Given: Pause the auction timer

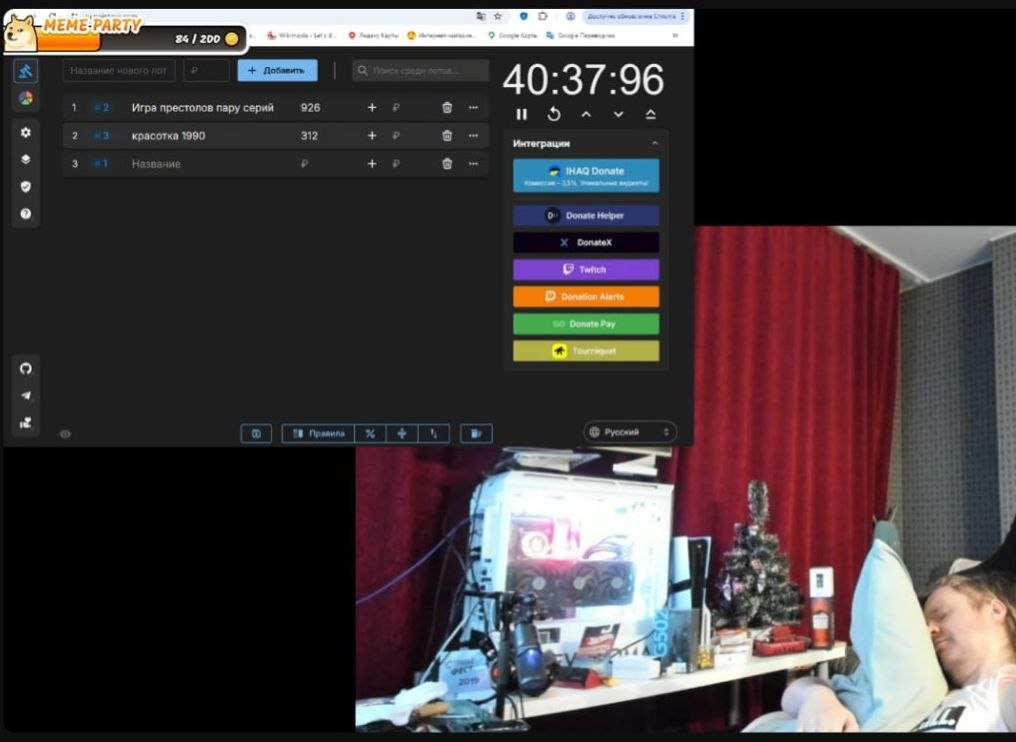Looking at the screenshot, I should 522,115.
